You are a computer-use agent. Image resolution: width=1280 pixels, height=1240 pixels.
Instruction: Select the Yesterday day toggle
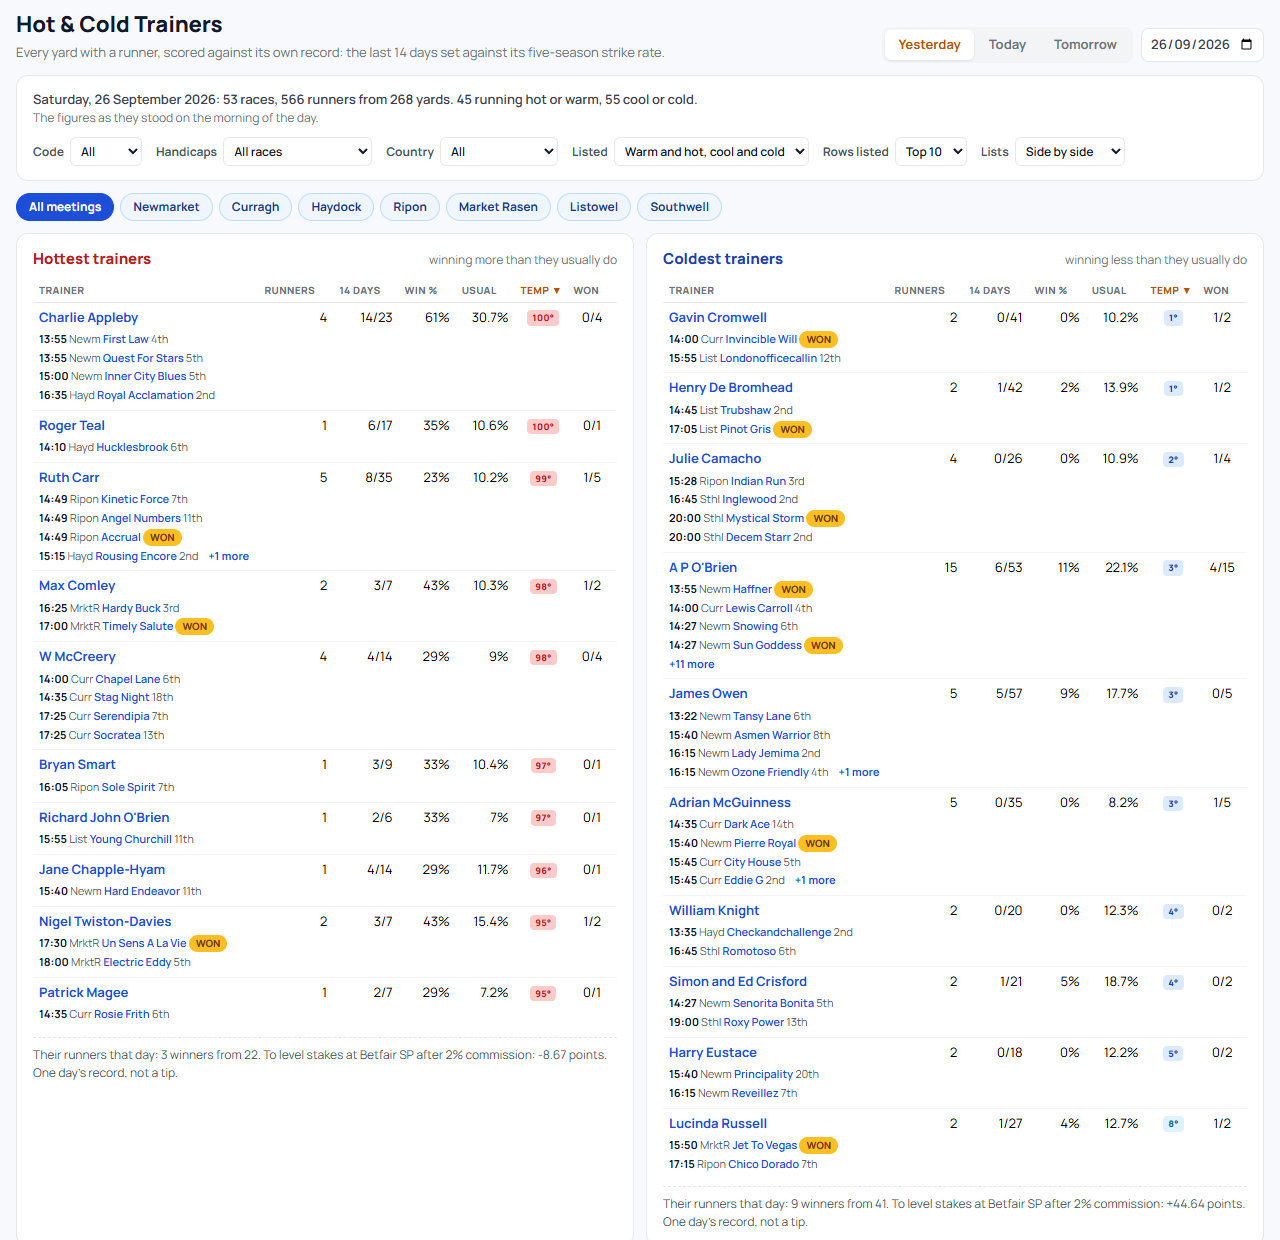[929, 45]
